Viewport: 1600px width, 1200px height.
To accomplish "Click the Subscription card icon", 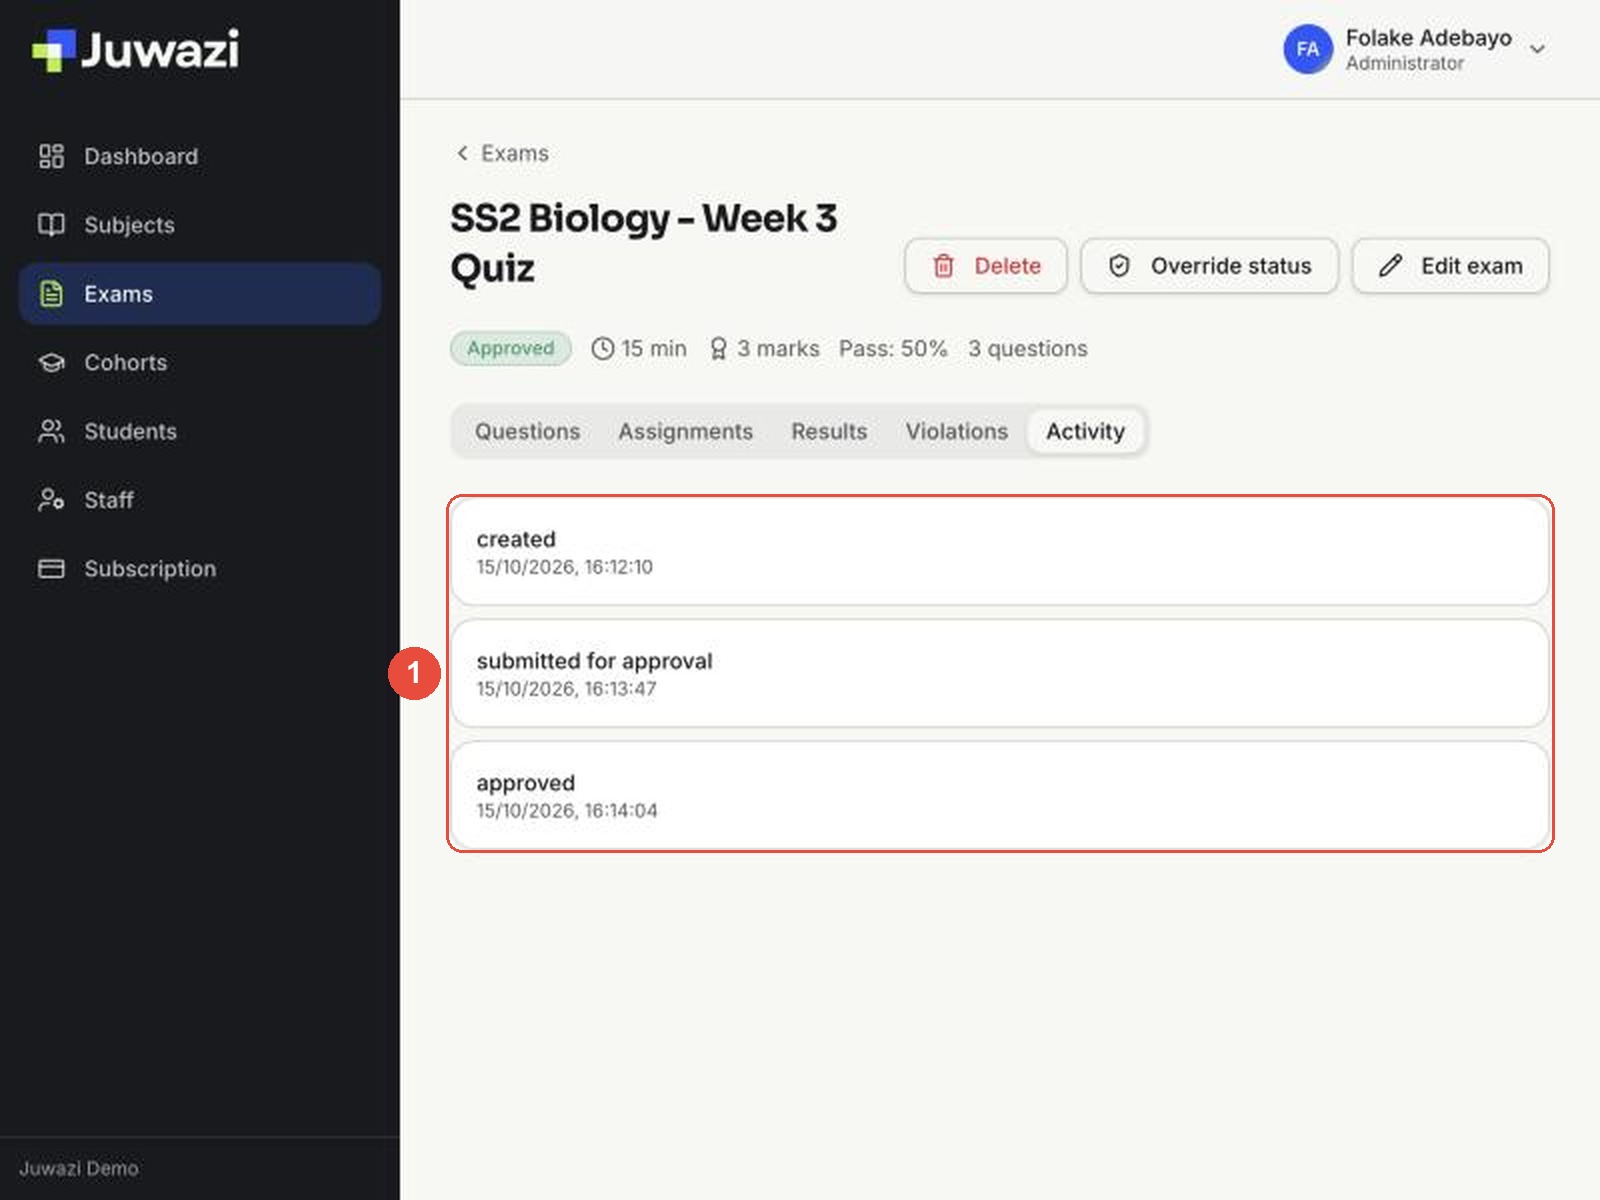I will [51, 568].
